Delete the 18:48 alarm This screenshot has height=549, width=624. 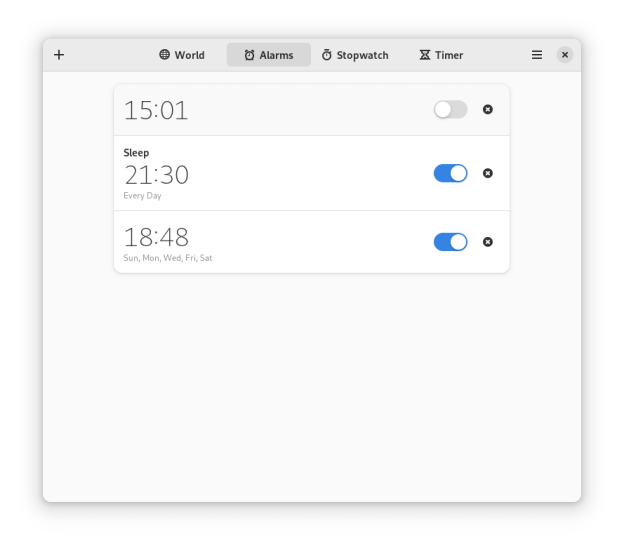(x=488, y=242)
